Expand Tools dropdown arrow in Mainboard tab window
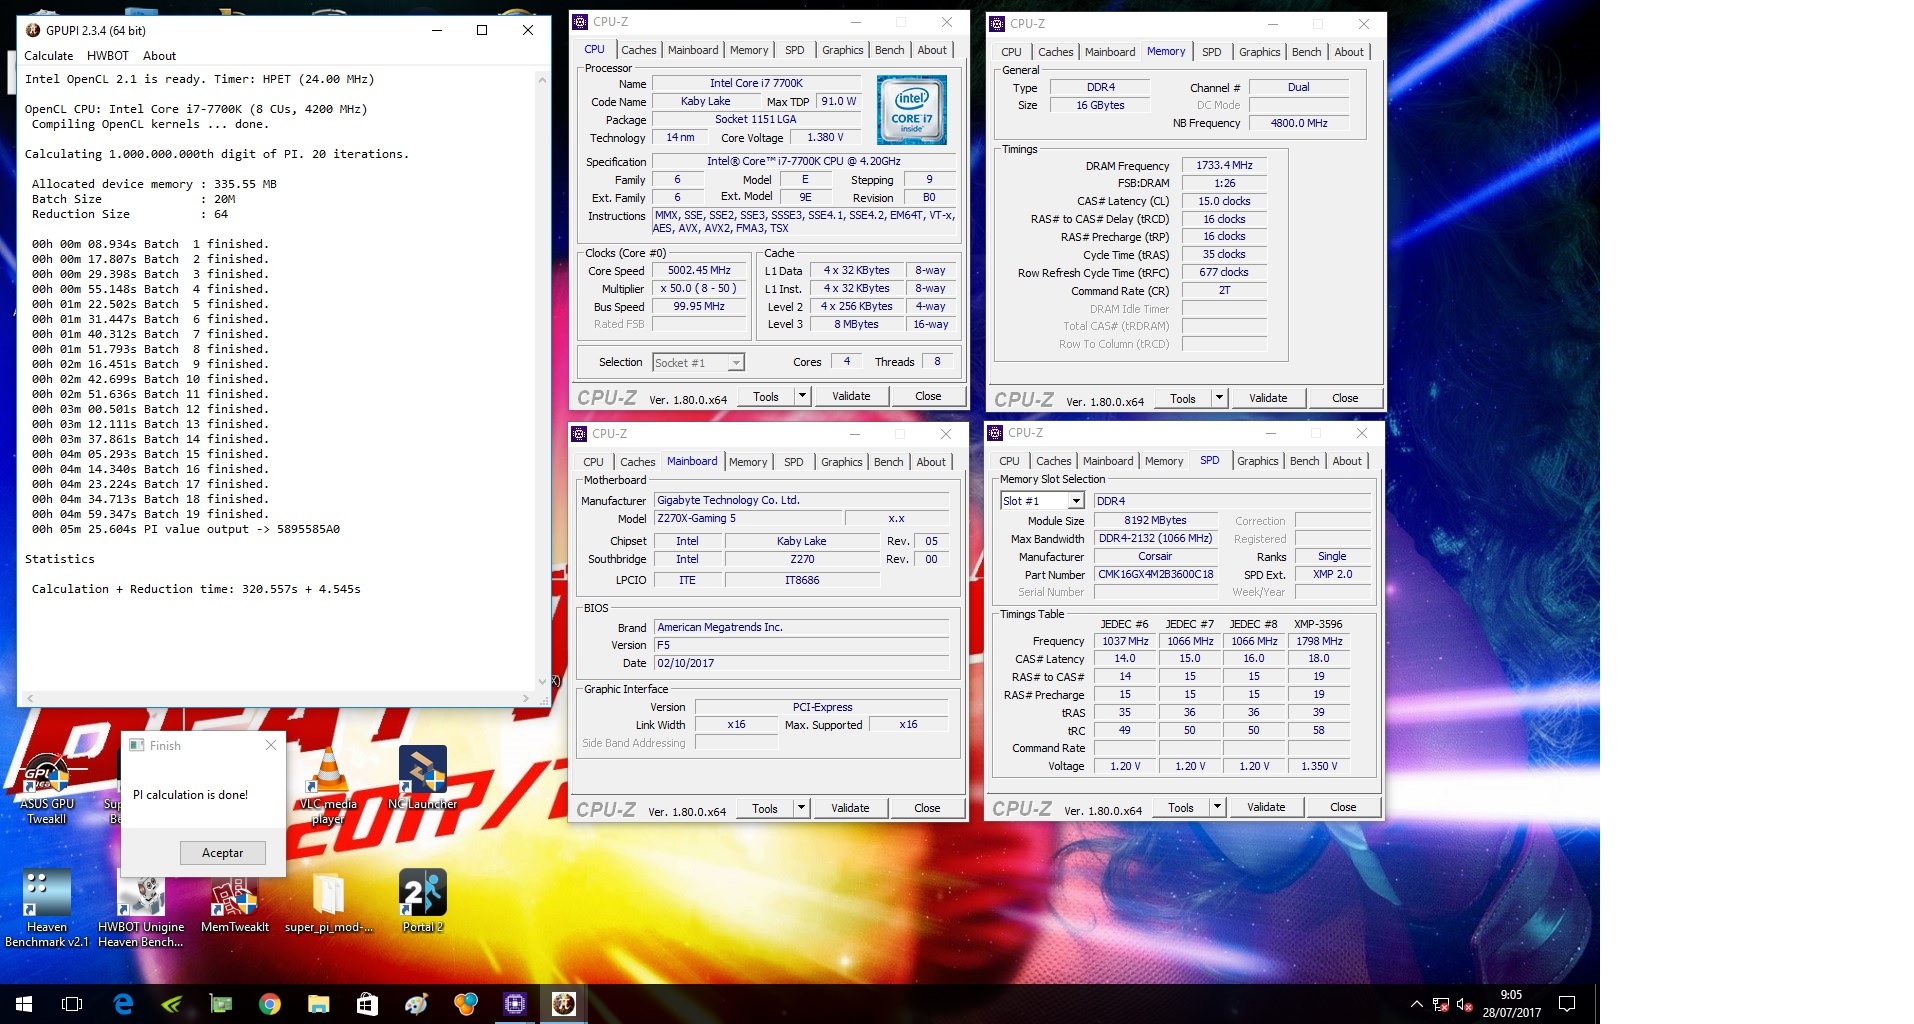Image resolution: width=1914 pixels, height=1024 pixels. [801, 808]
